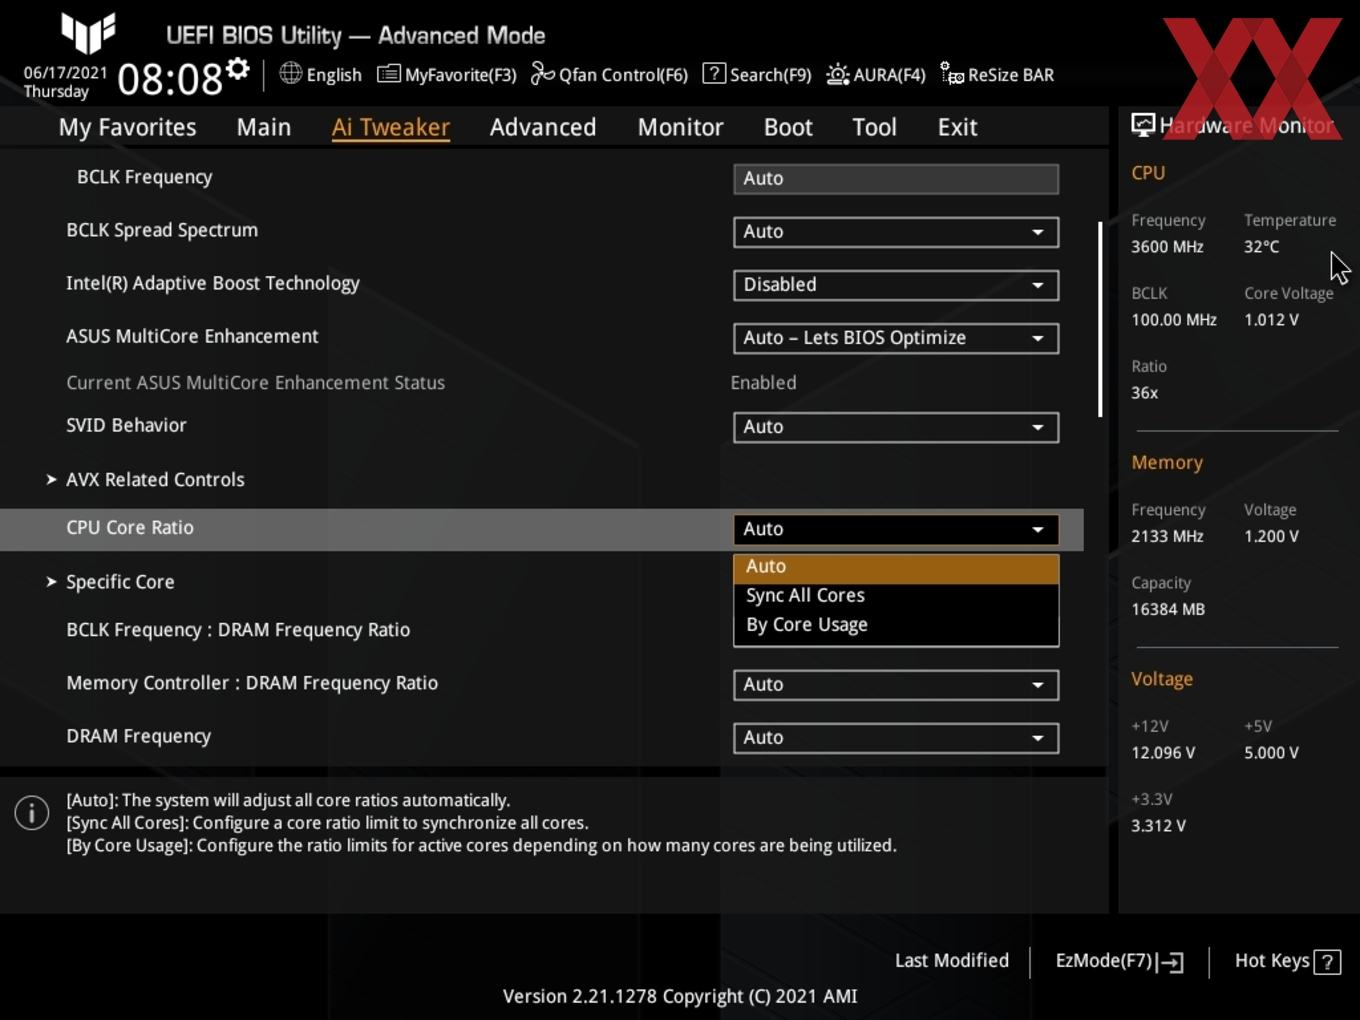Open ASUS MultiCore Enhancement dropdown

(x=896, y=338)
